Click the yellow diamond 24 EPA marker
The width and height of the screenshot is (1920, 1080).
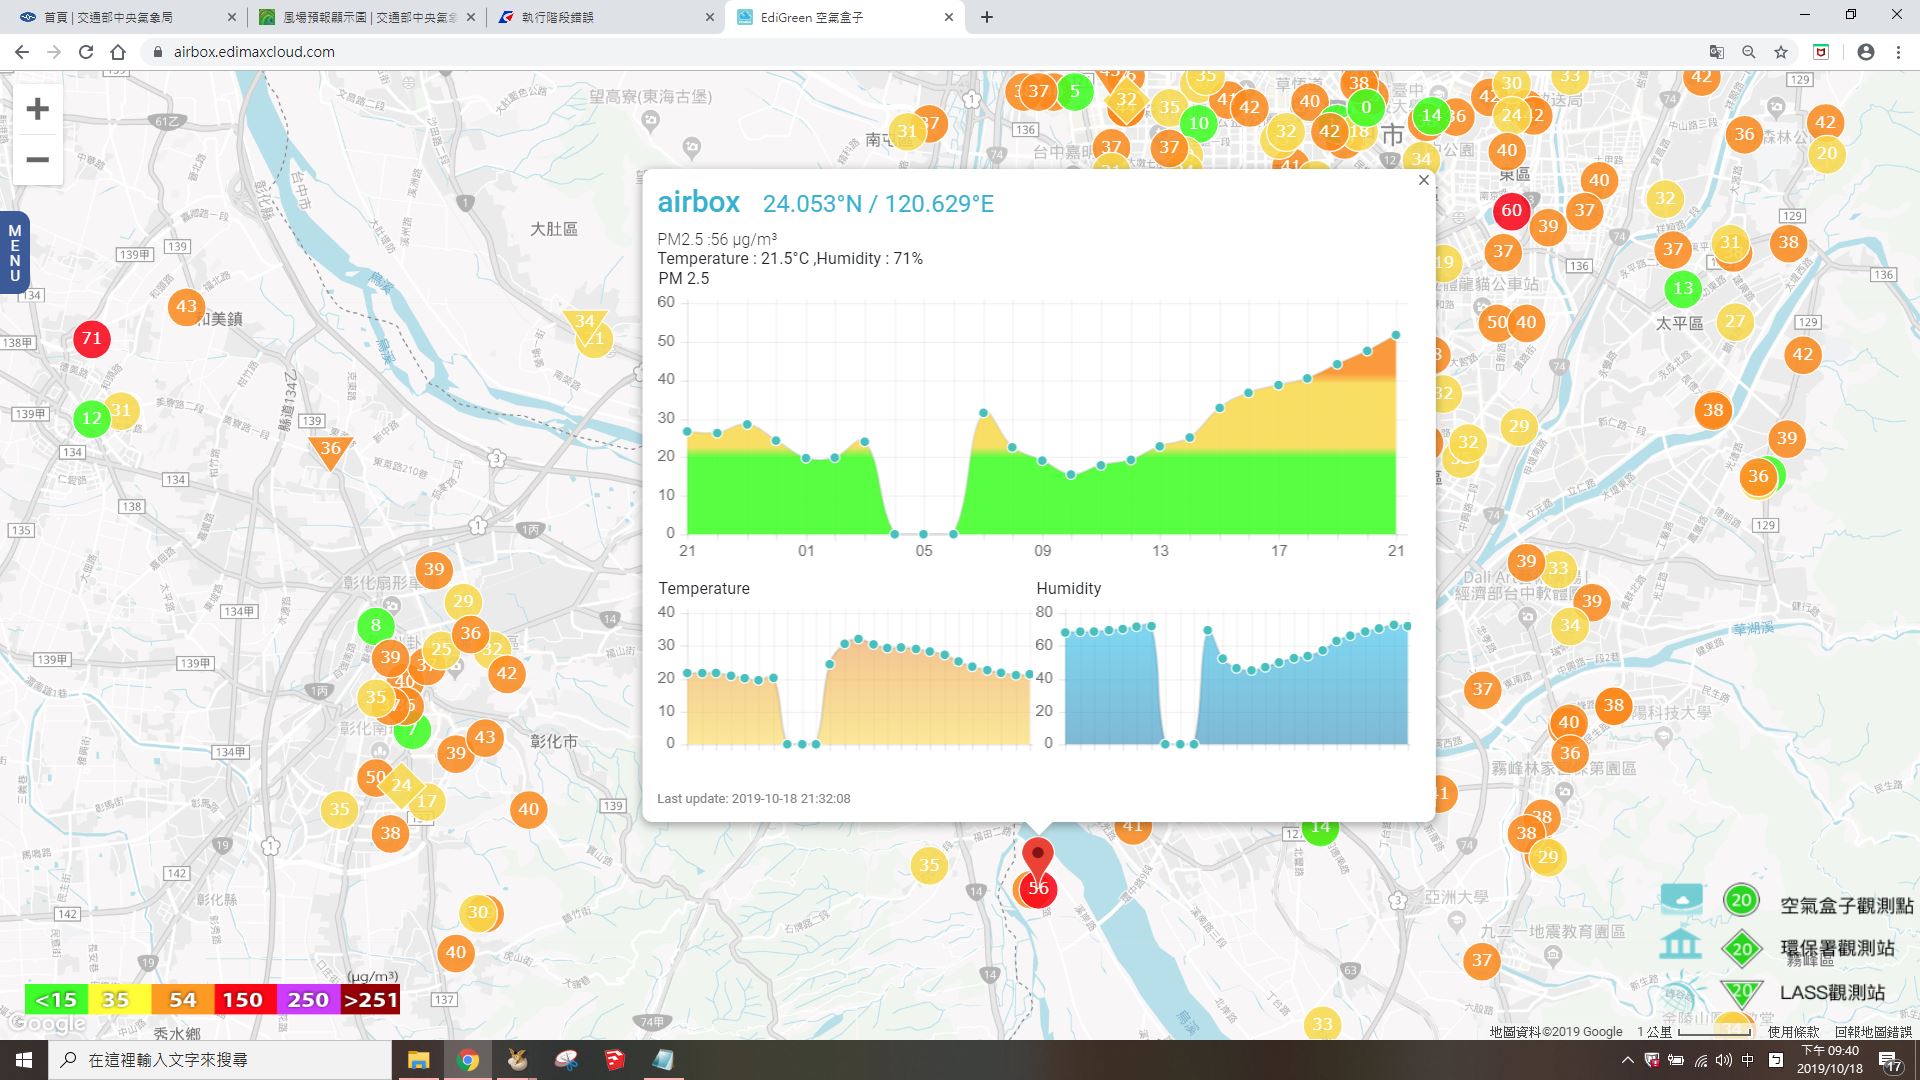click(x=401, y=785)
